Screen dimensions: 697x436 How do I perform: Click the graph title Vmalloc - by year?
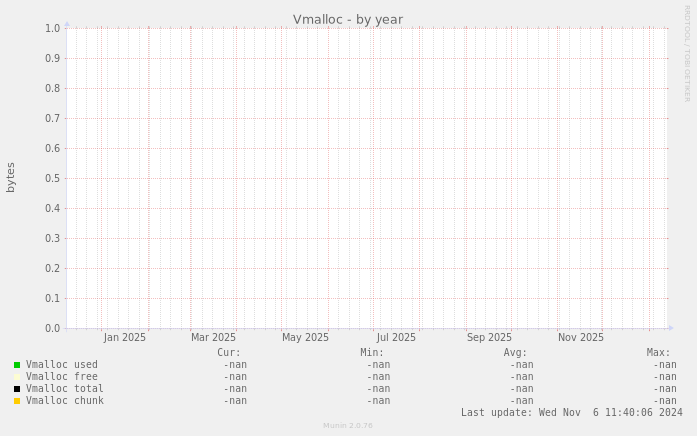347,20
